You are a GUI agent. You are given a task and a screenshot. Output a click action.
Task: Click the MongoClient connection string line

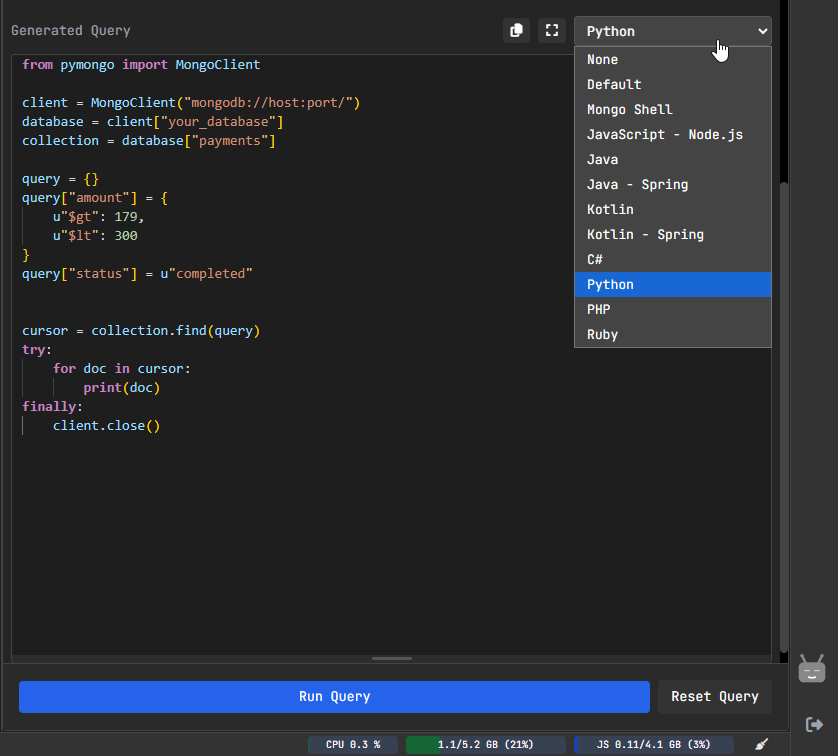coord(191,103)
